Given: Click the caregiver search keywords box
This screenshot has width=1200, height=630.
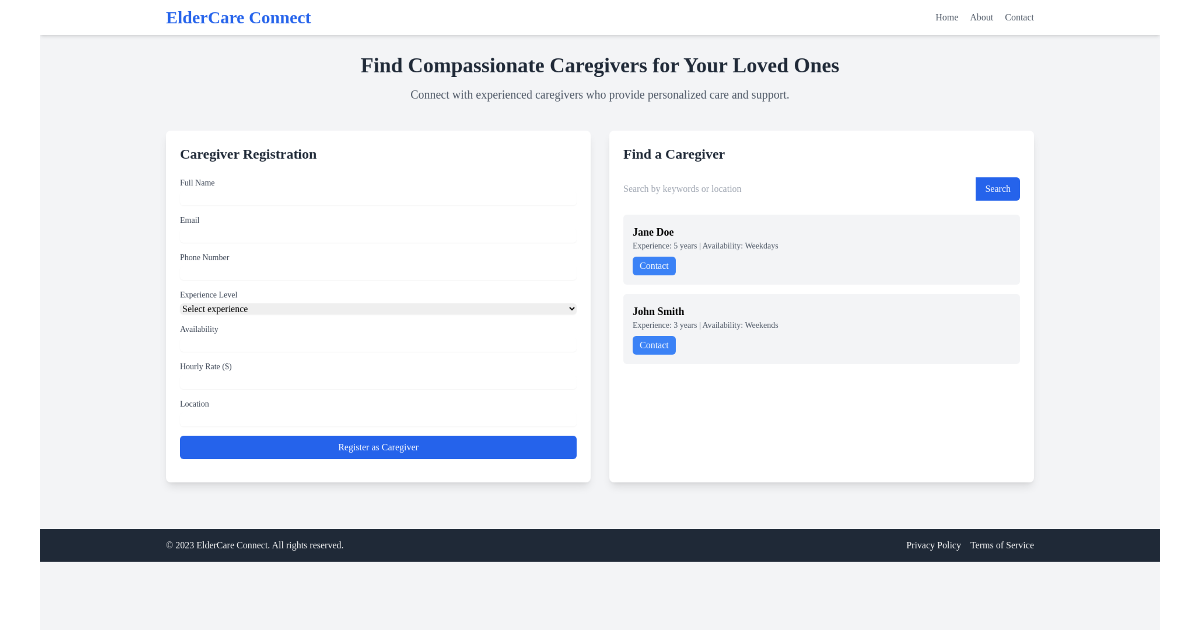Looking at the screenshot, I should (x=790, y=189).
